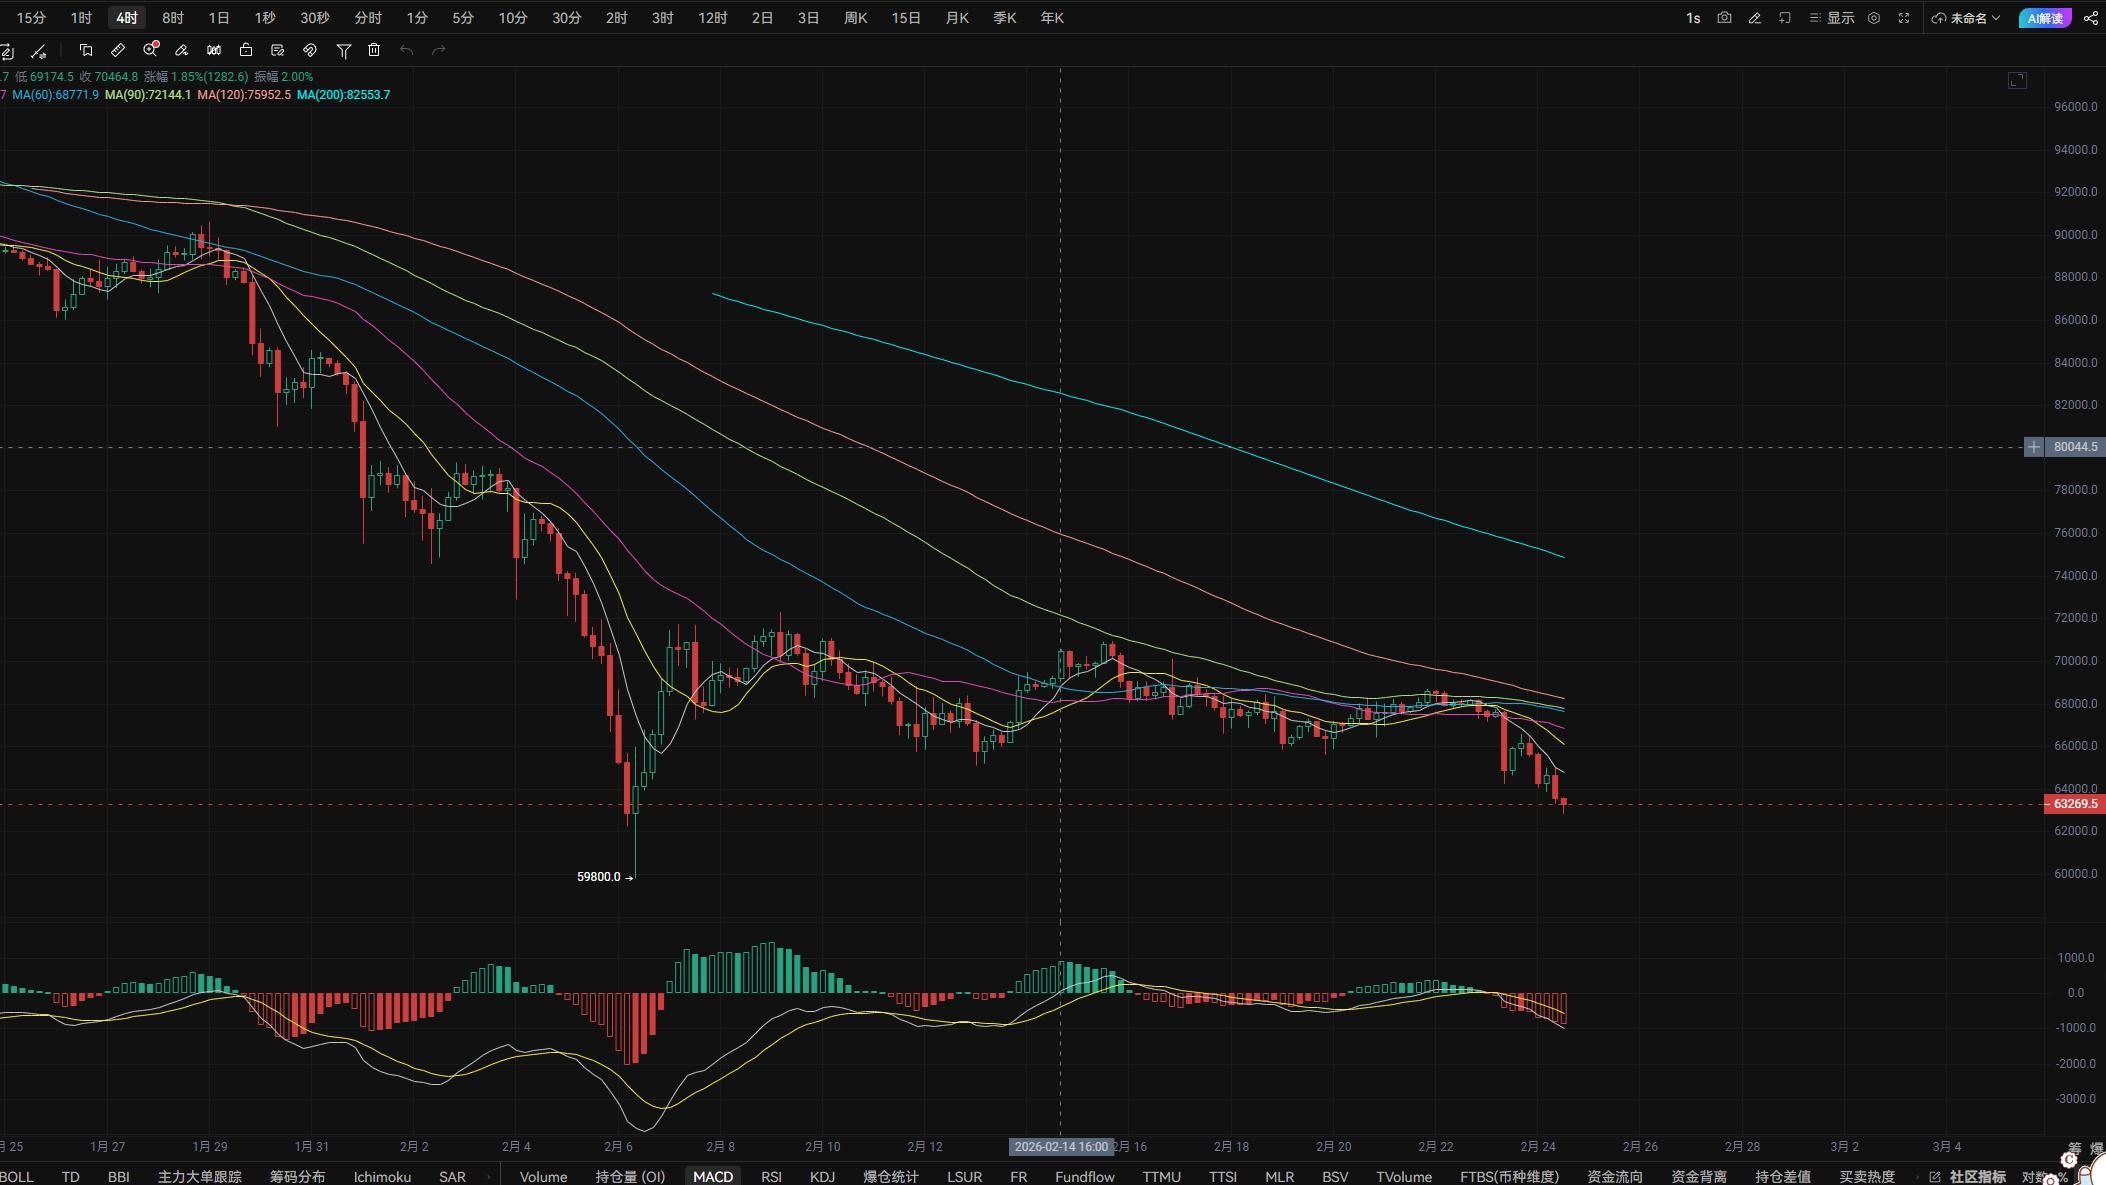
Task: Open the 显示 display menu
Action: [x=1832, y=18]
